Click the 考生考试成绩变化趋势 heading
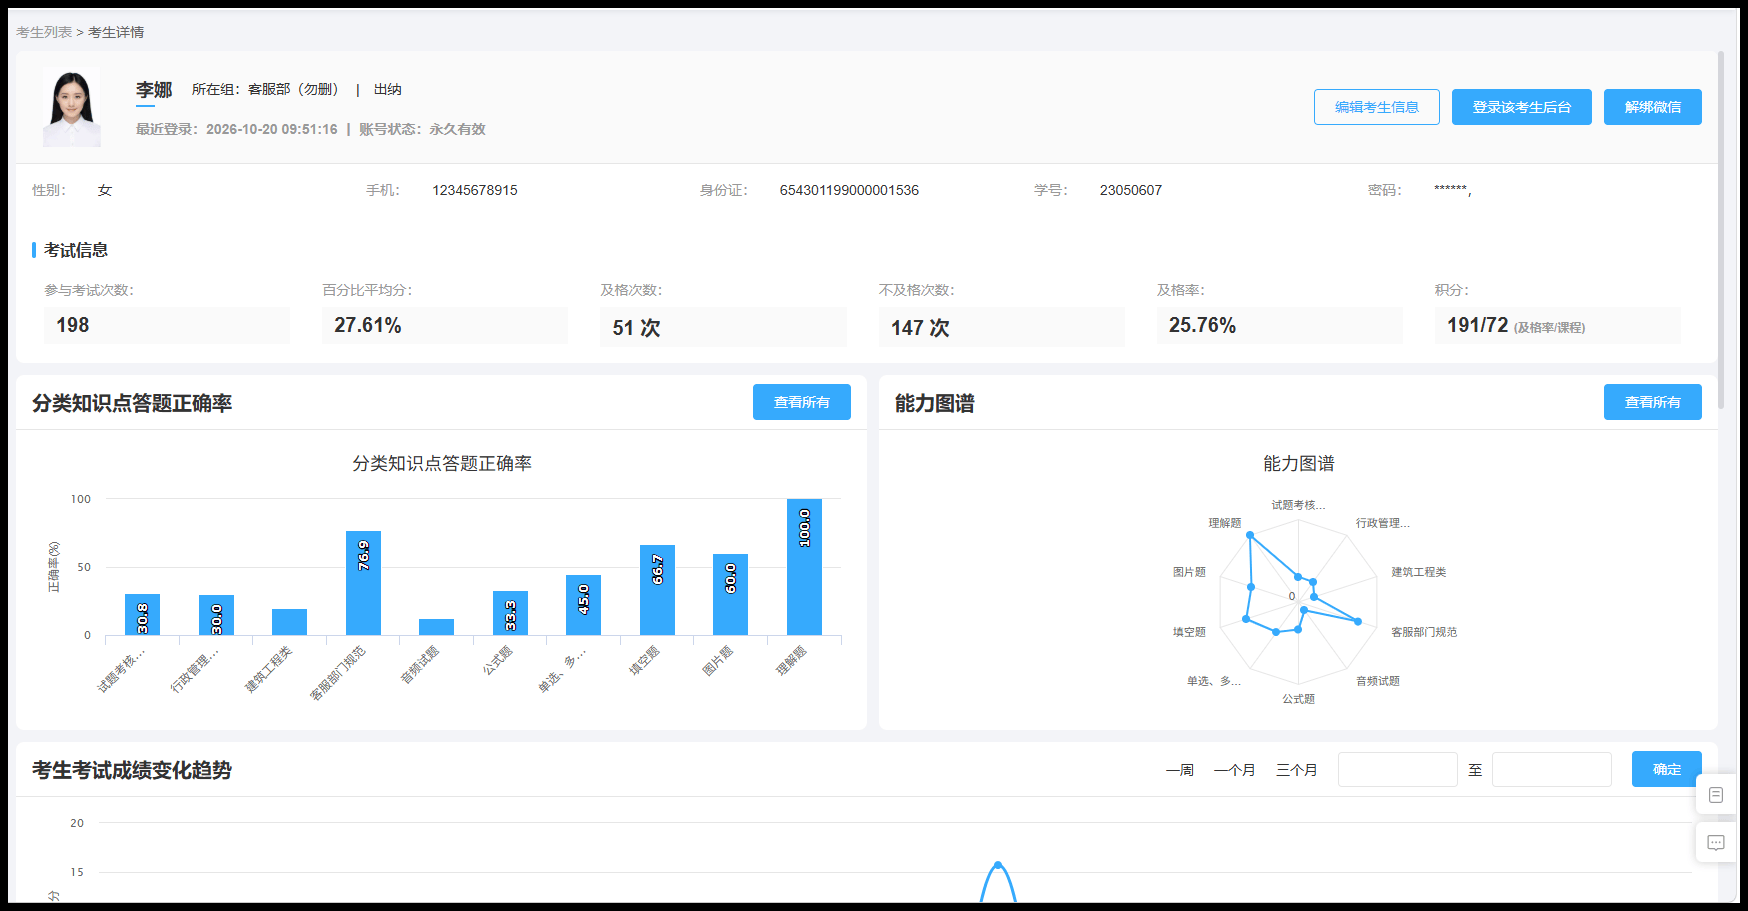Image resolution: width=1748 pixels, height=911 pixels. click(x=132, y=770)
